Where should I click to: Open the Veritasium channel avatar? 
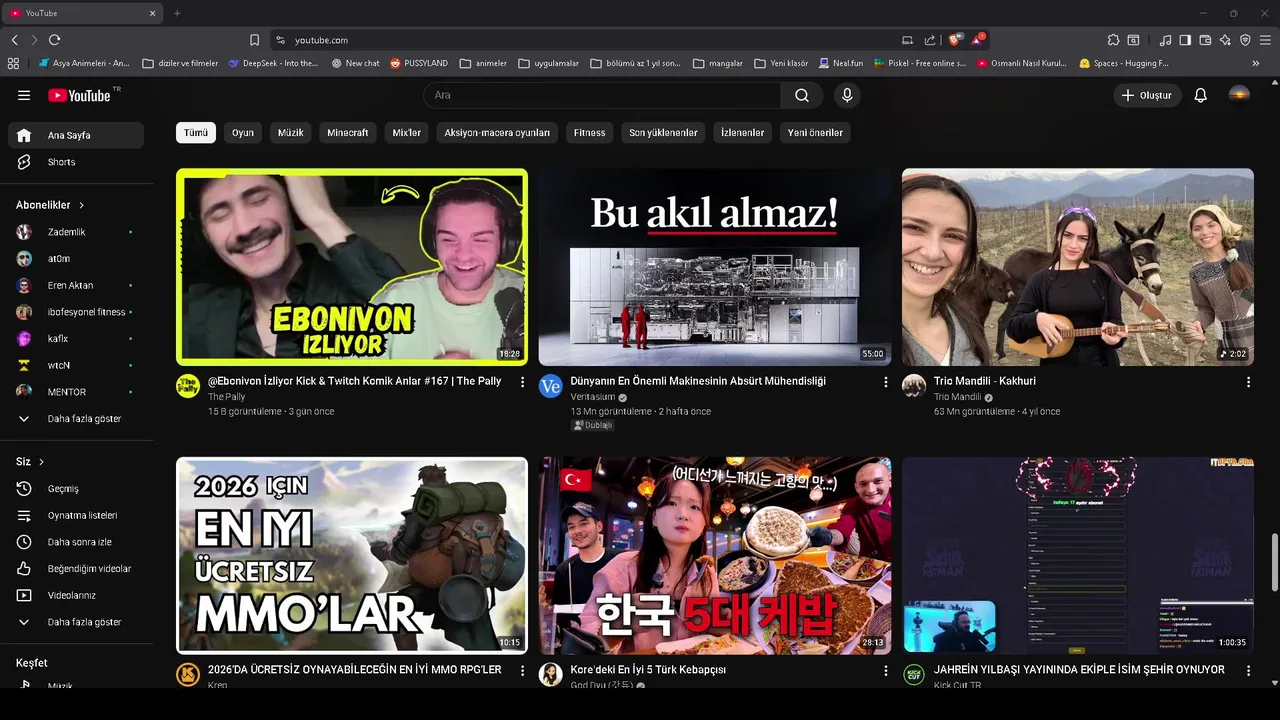click(551, 386)
